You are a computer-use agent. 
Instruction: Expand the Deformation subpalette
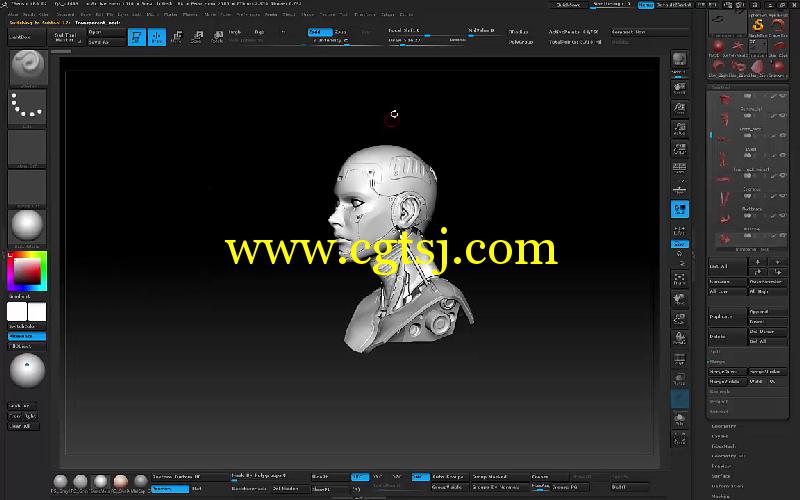(x=728, y=486)
